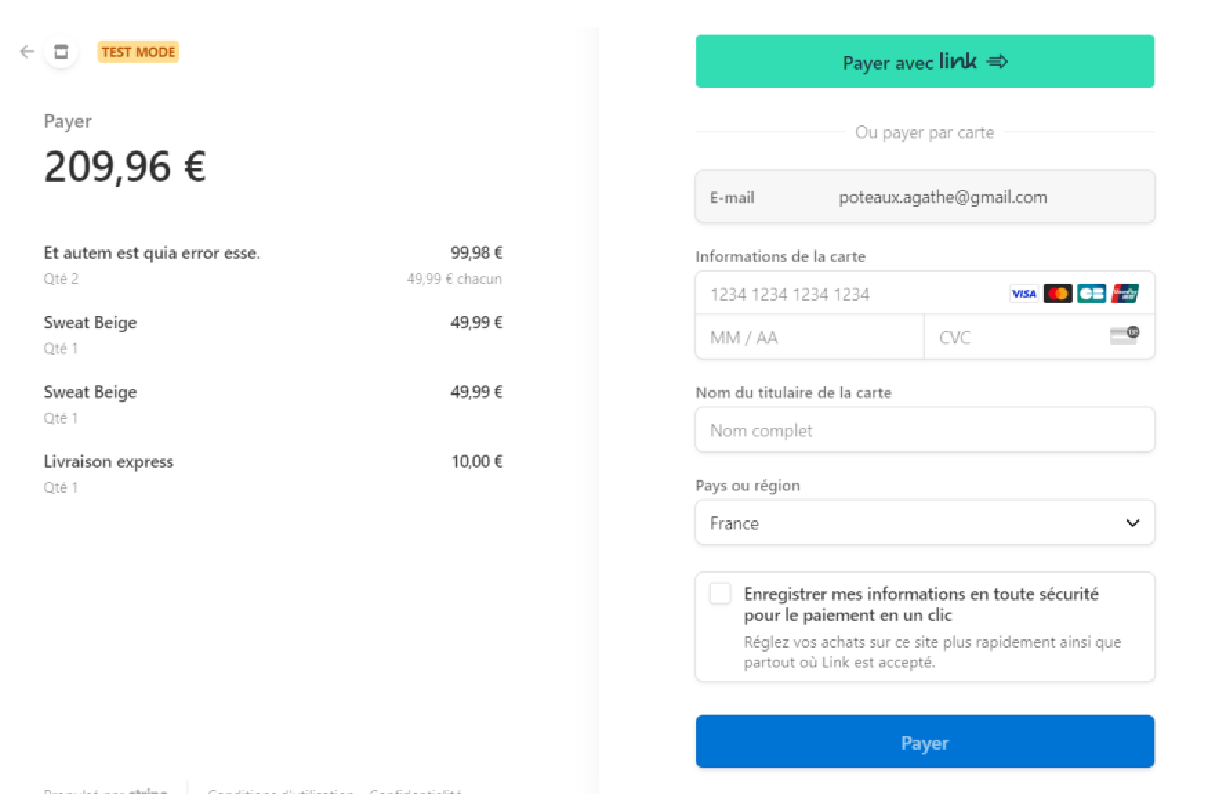The width and height of the screenshot is (1218, 794).
Task: Click the Mastercard logo
Action: pyautogui.click(x=1058, y=294)
